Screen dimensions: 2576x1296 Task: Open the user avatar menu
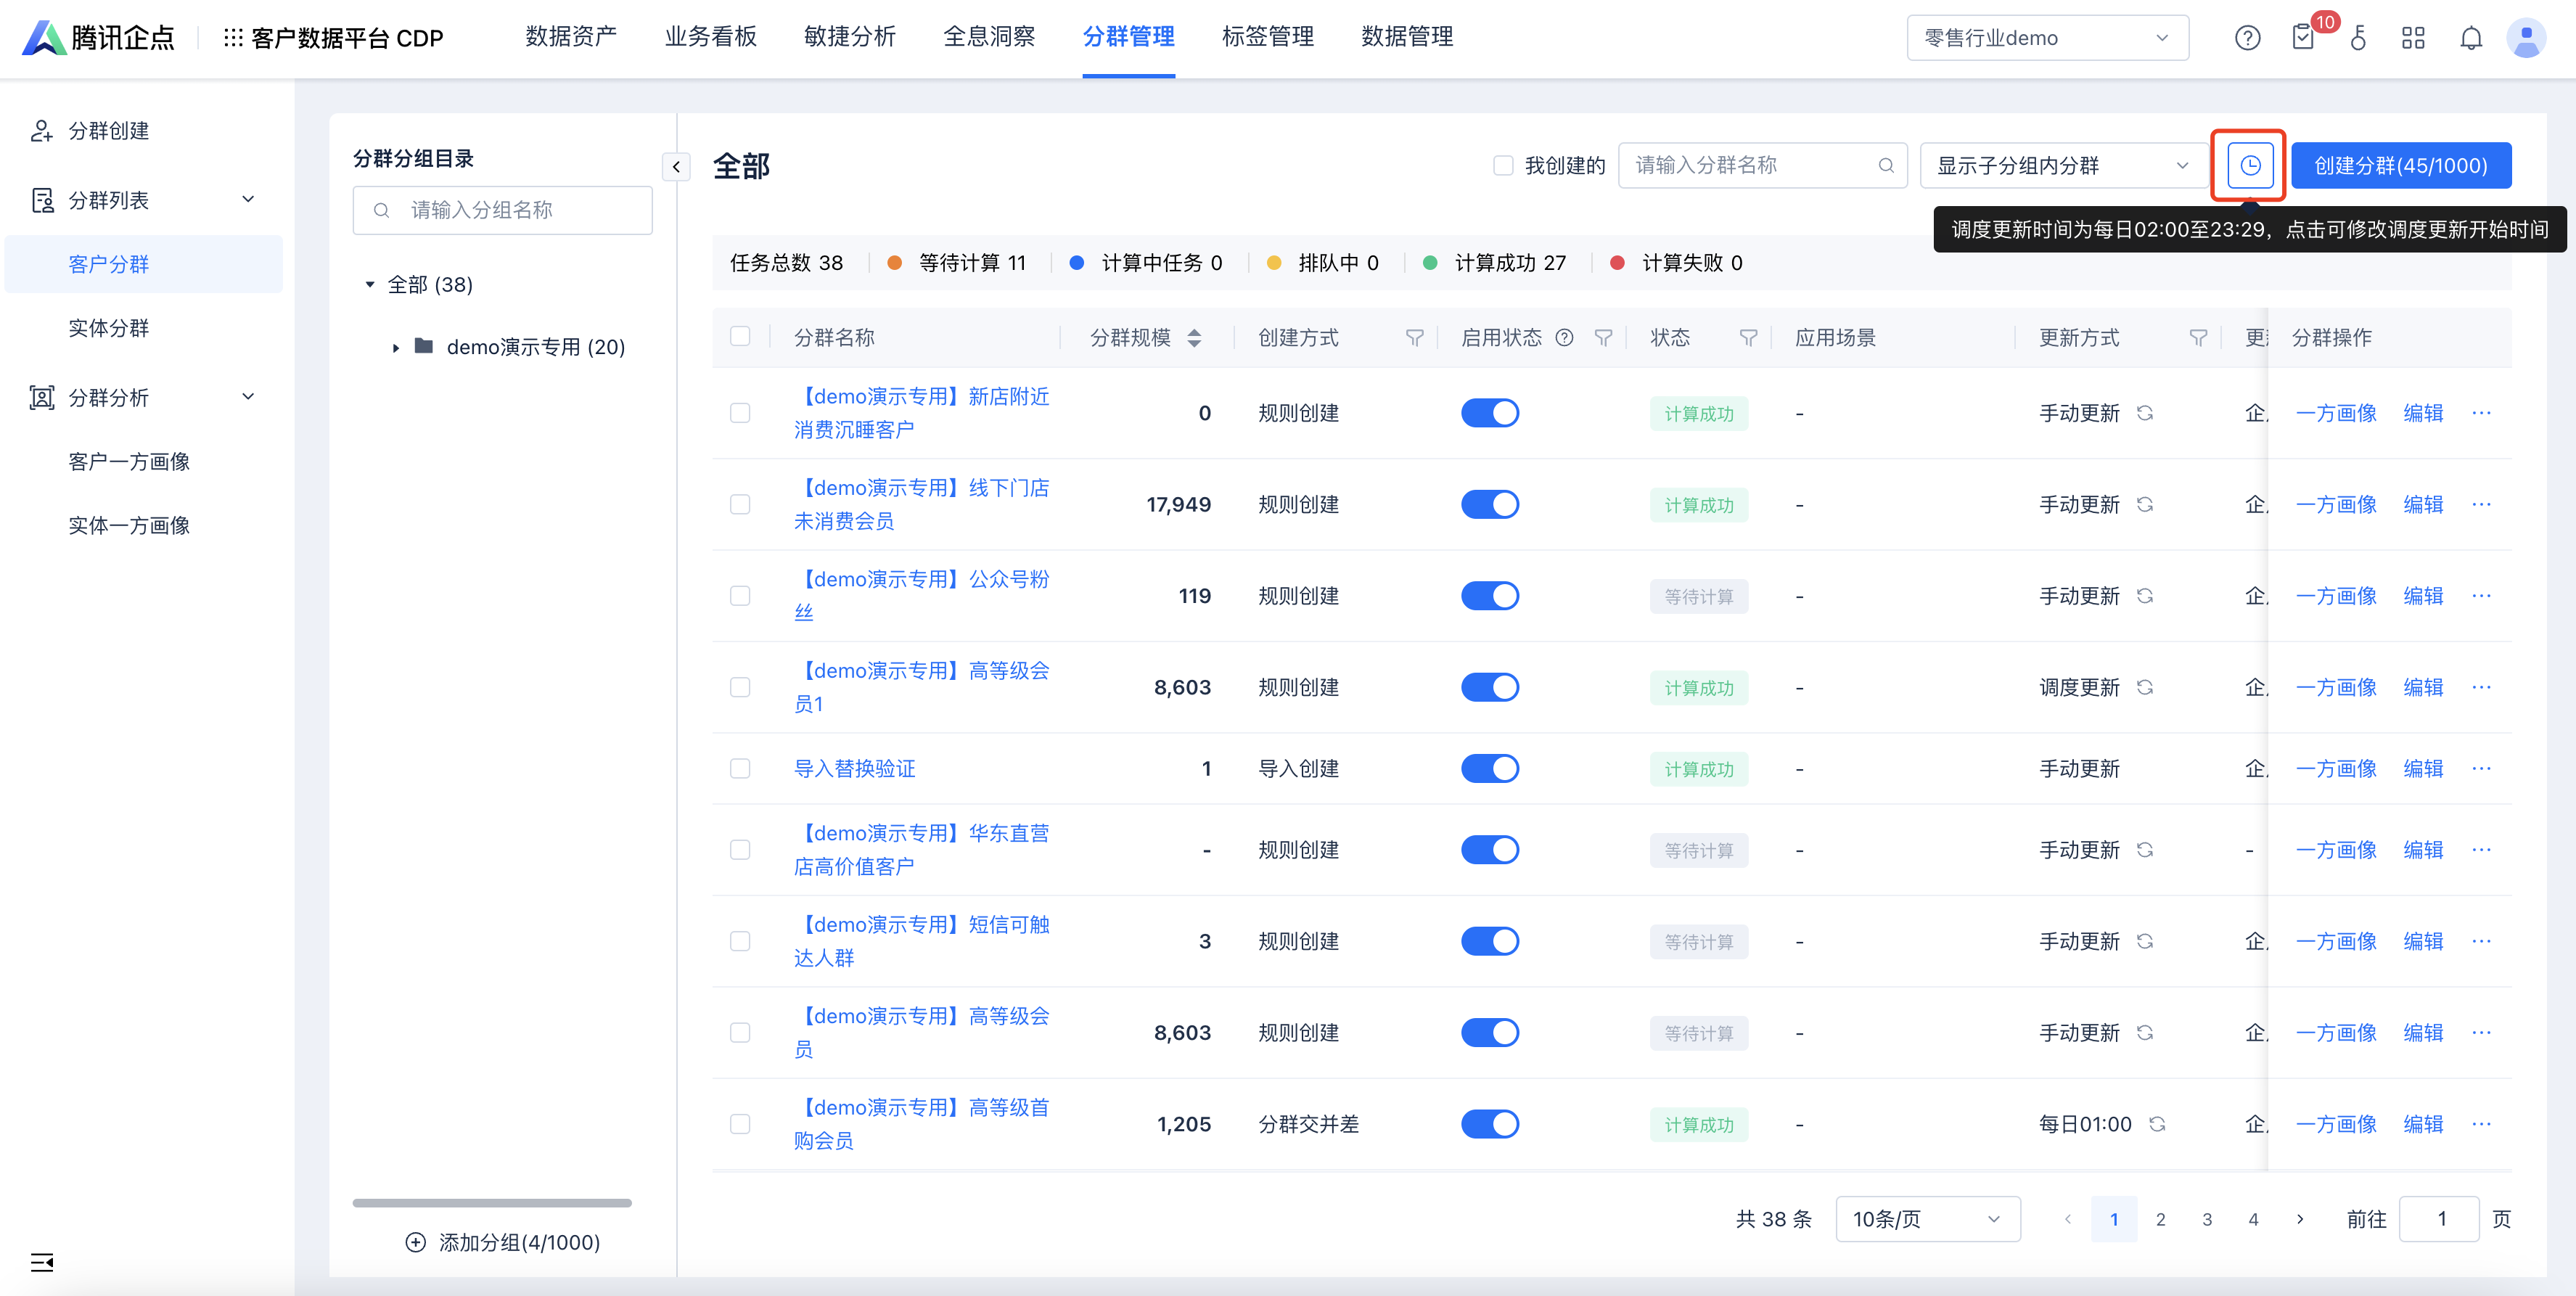2526,38
